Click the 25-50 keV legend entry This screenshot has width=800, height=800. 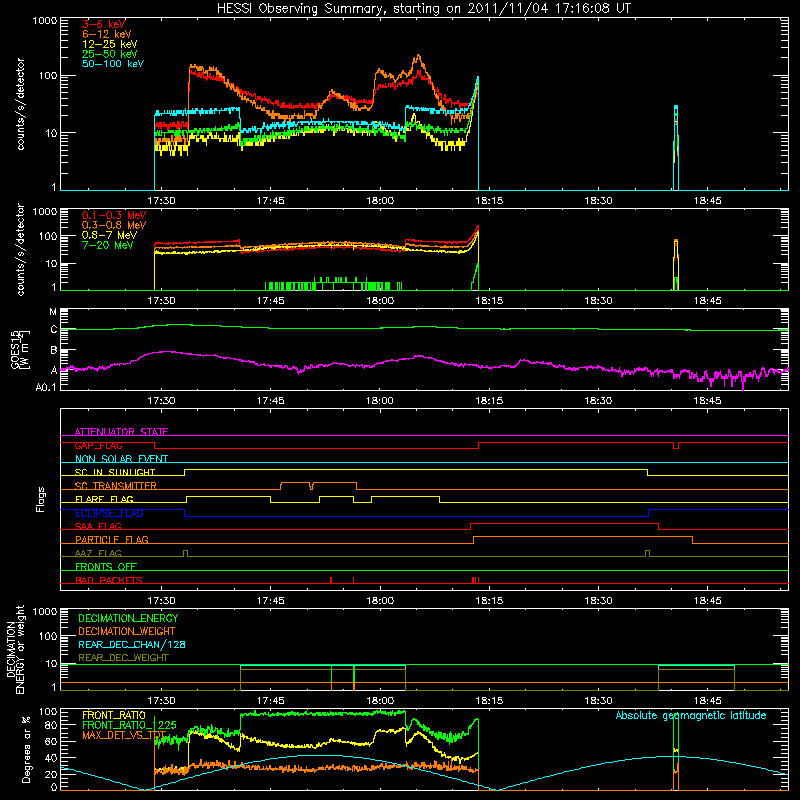110,54
